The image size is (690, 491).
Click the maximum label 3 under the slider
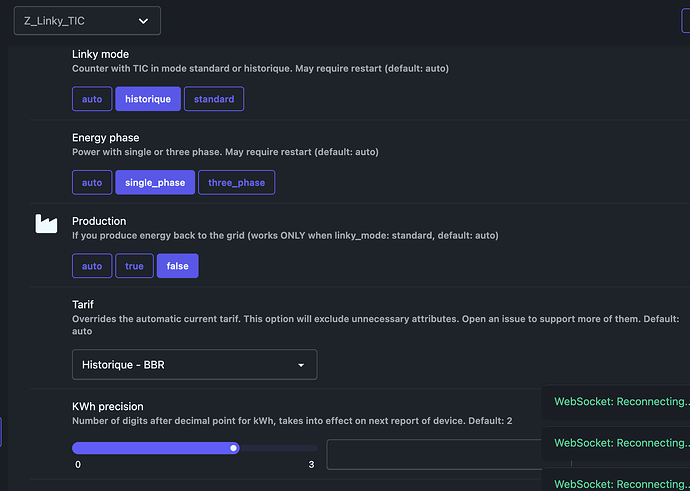[312, 465]
